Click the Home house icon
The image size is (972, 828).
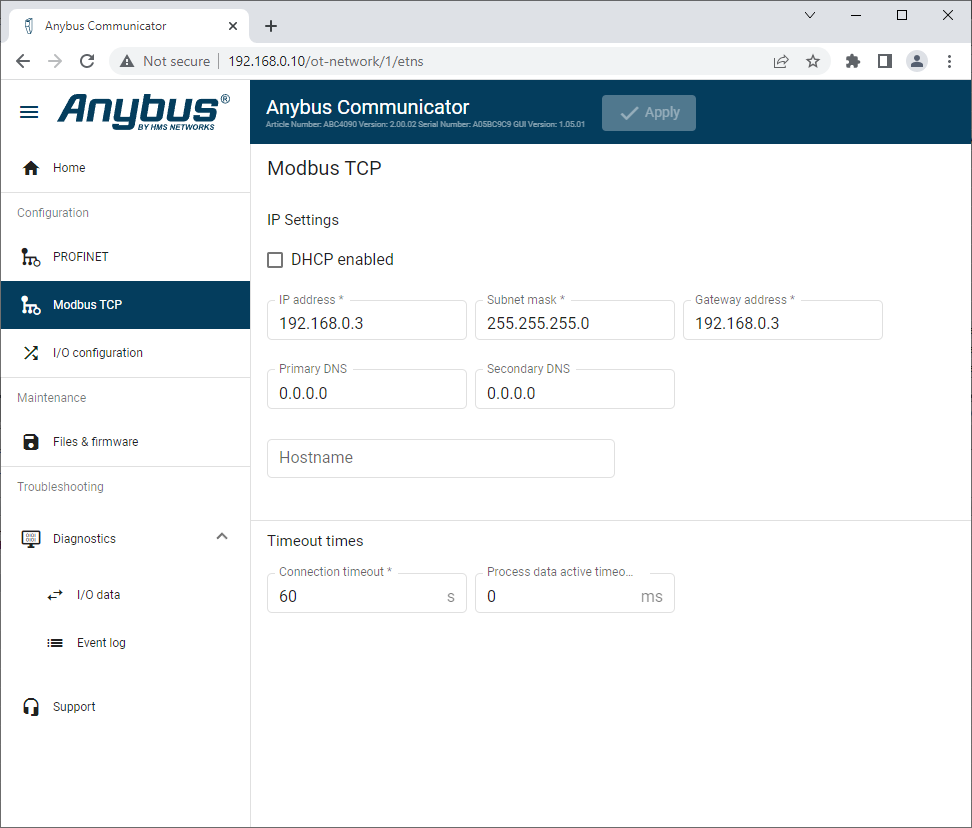[x=31, y=168]
